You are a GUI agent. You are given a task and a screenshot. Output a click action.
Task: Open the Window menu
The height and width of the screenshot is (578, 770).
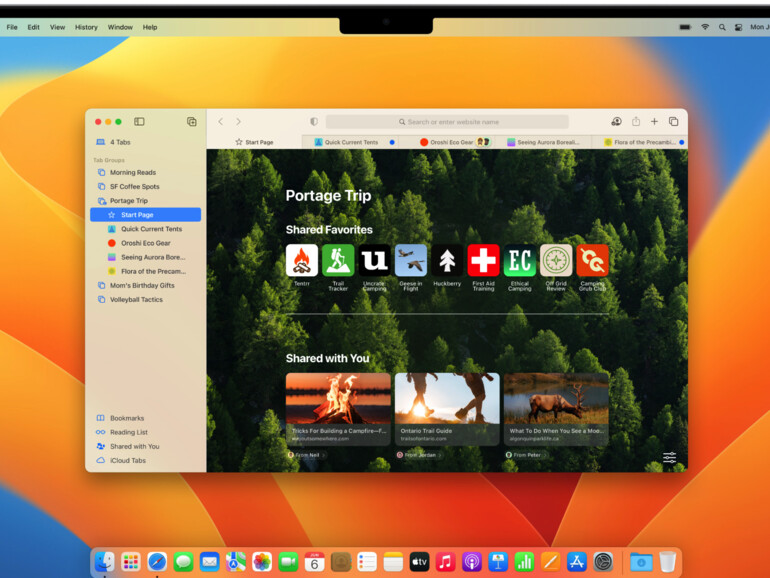120,27
